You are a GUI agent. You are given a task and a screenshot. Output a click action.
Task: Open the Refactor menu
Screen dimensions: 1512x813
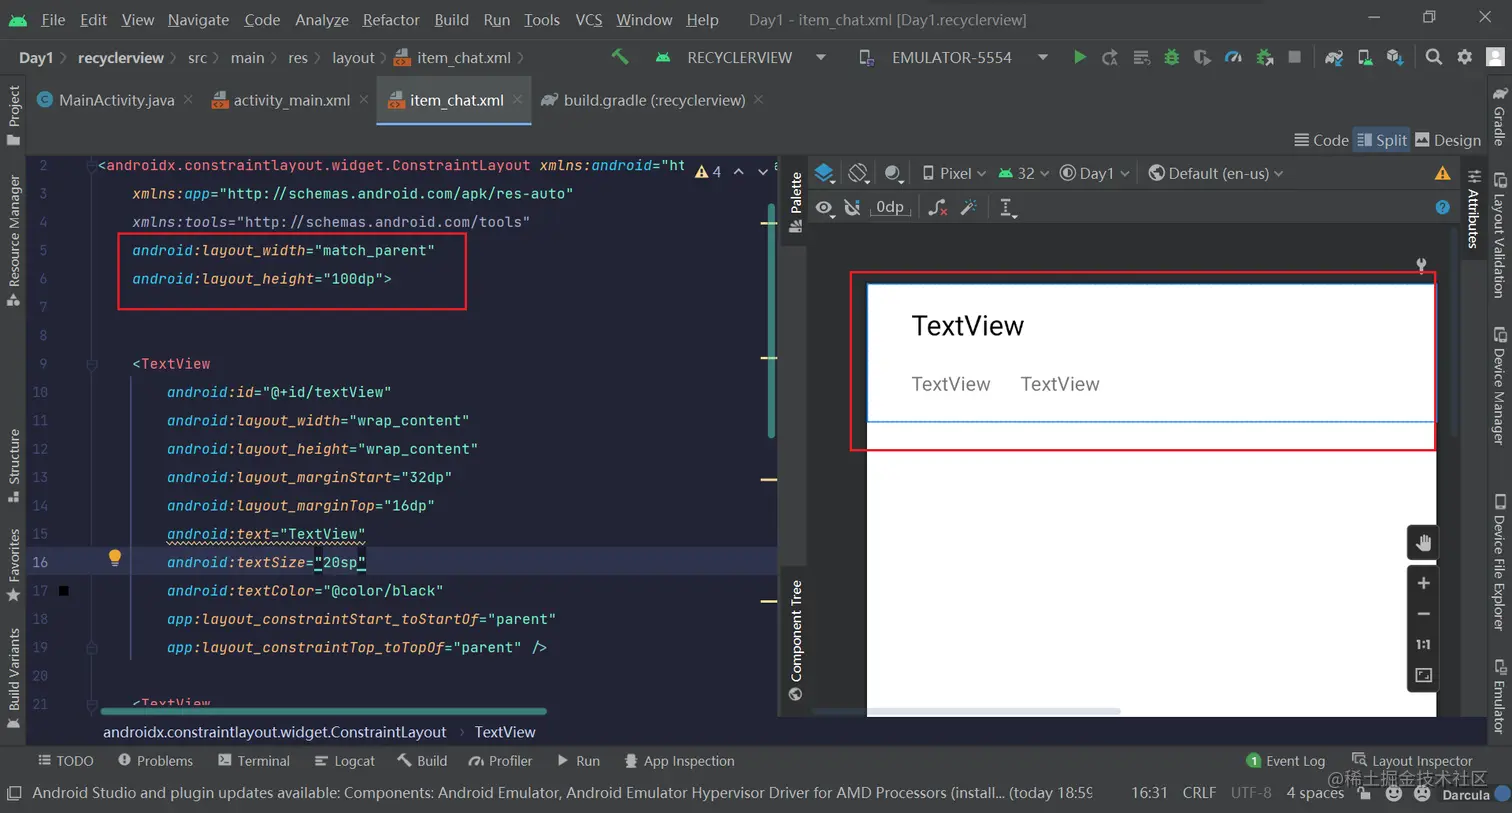[391, 20]
